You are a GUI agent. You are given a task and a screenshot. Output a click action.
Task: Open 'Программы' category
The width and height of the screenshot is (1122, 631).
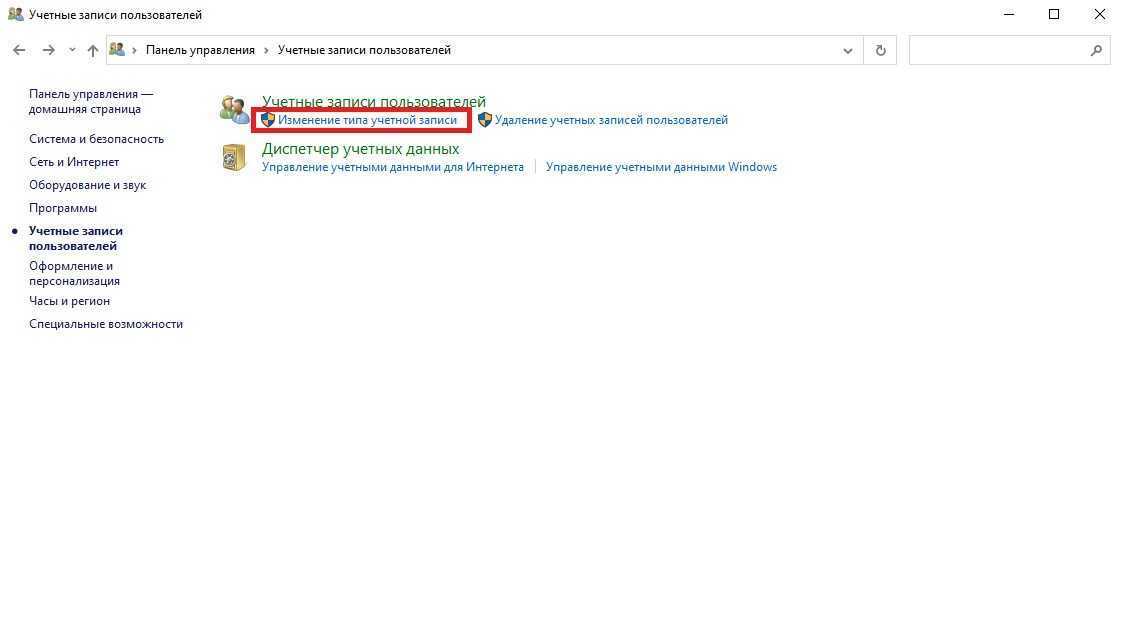pyautogui.click(x=63, y=207)
